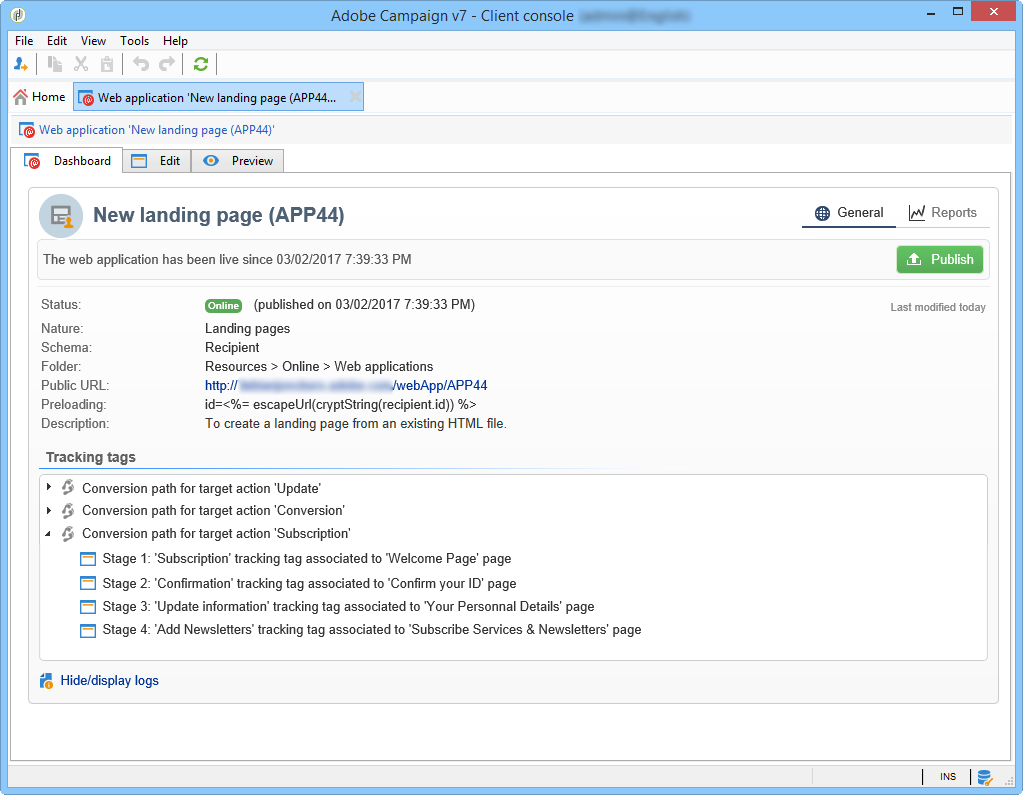Screen dimensions: 1025x800
Task: Open the Help menu
Action: (175, 41)
